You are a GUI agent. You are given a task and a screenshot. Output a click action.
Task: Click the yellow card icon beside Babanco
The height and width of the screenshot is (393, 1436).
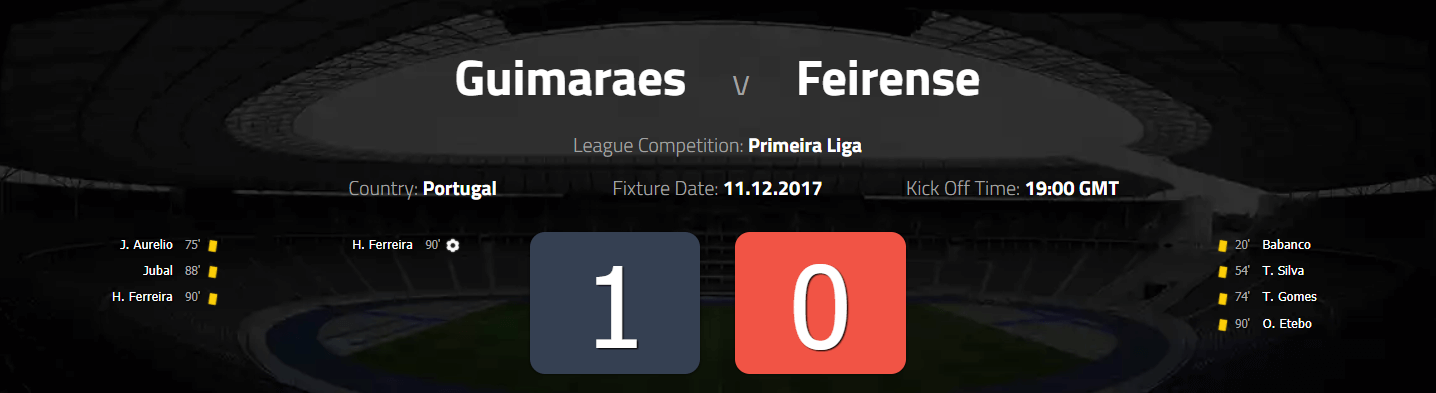[1222, 245]
